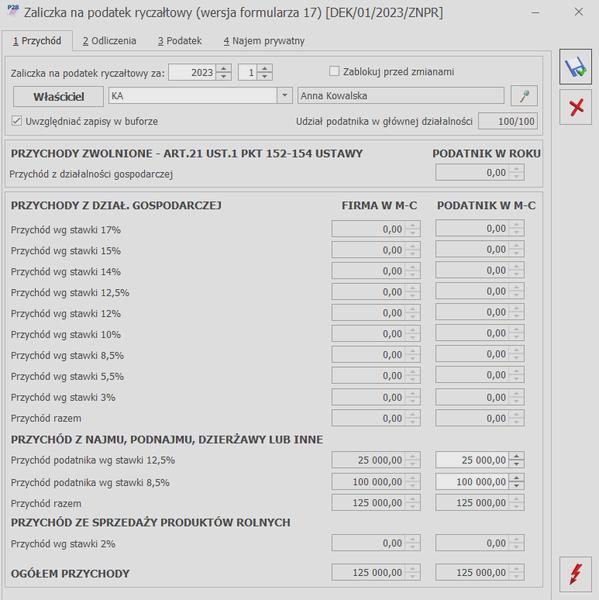Click the Właściciel button

click(x=58, y=96)
